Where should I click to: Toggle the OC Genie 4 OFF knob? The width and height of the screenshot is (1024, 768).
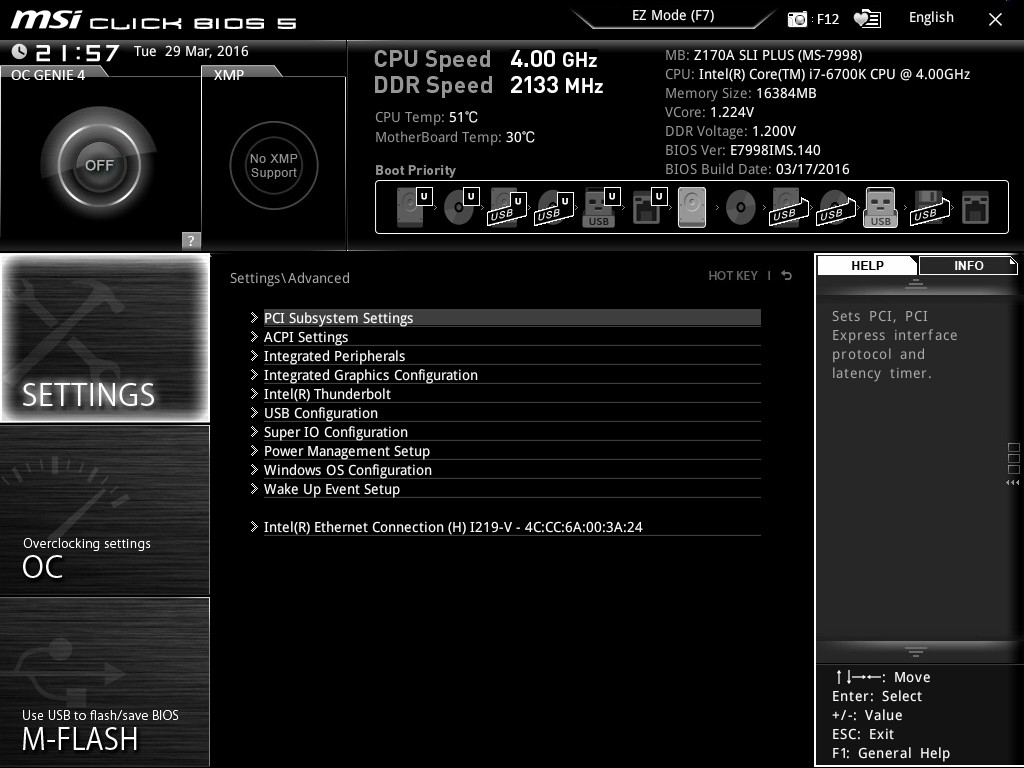click(99, 165)
